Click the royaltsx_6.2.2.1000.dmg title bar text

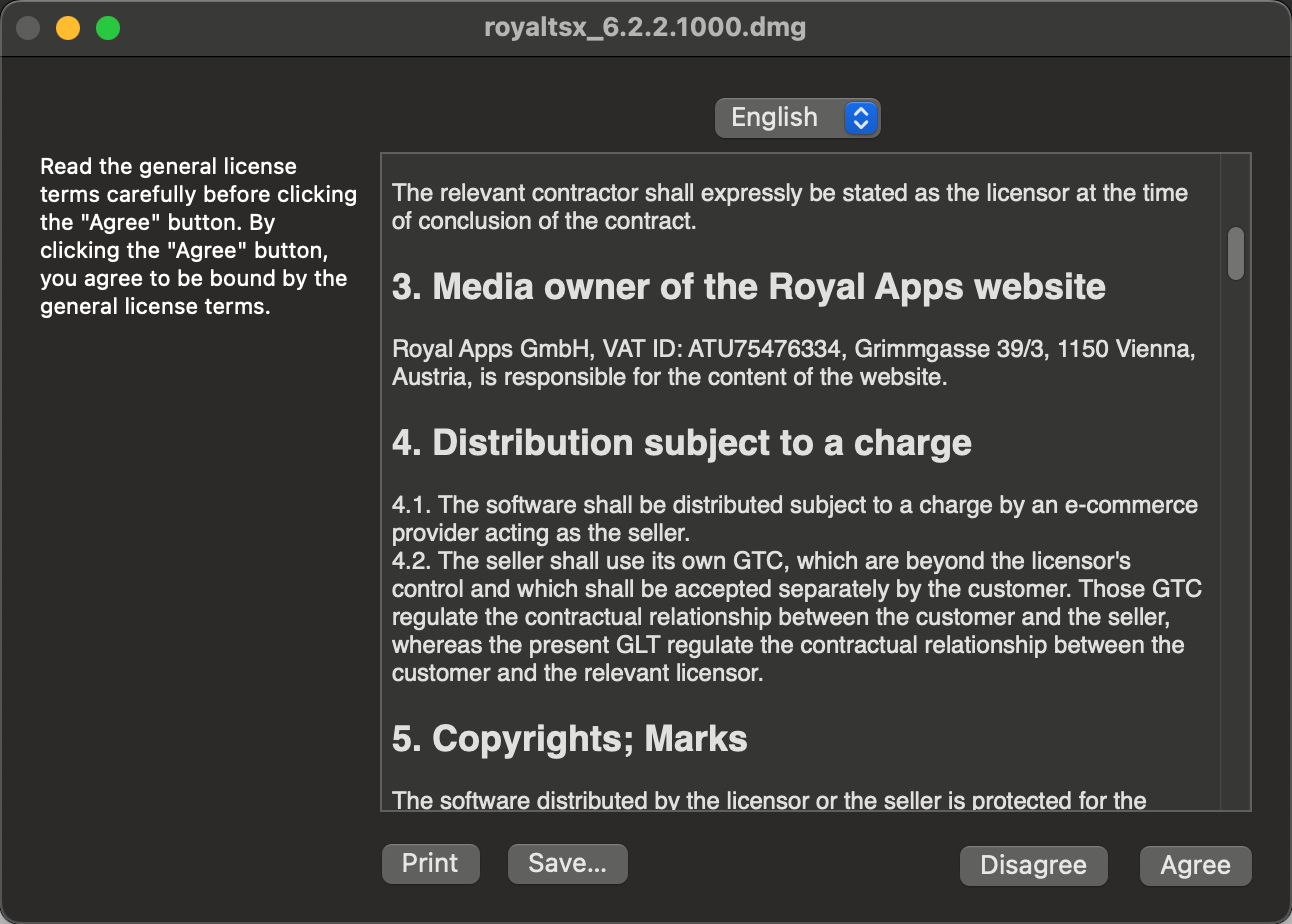coord(645,27)
